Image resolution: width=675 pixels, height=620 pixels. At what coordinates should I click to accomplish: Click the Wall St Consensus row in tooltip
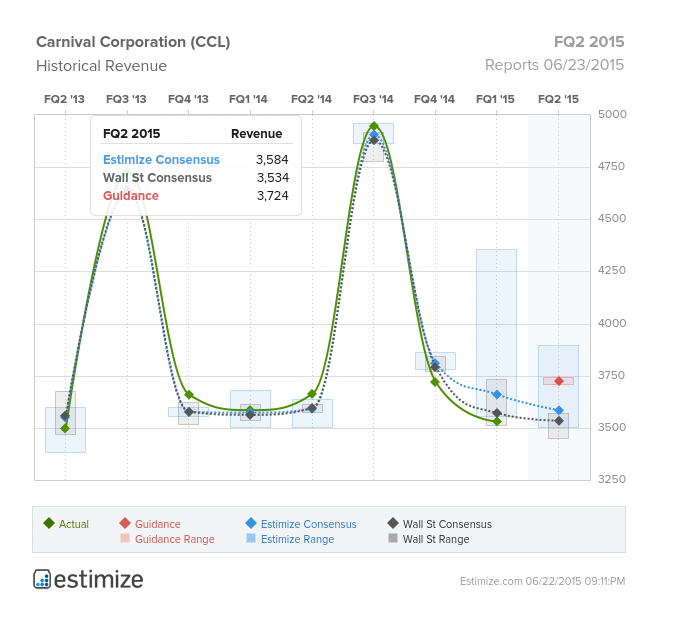tap(196, 177)
